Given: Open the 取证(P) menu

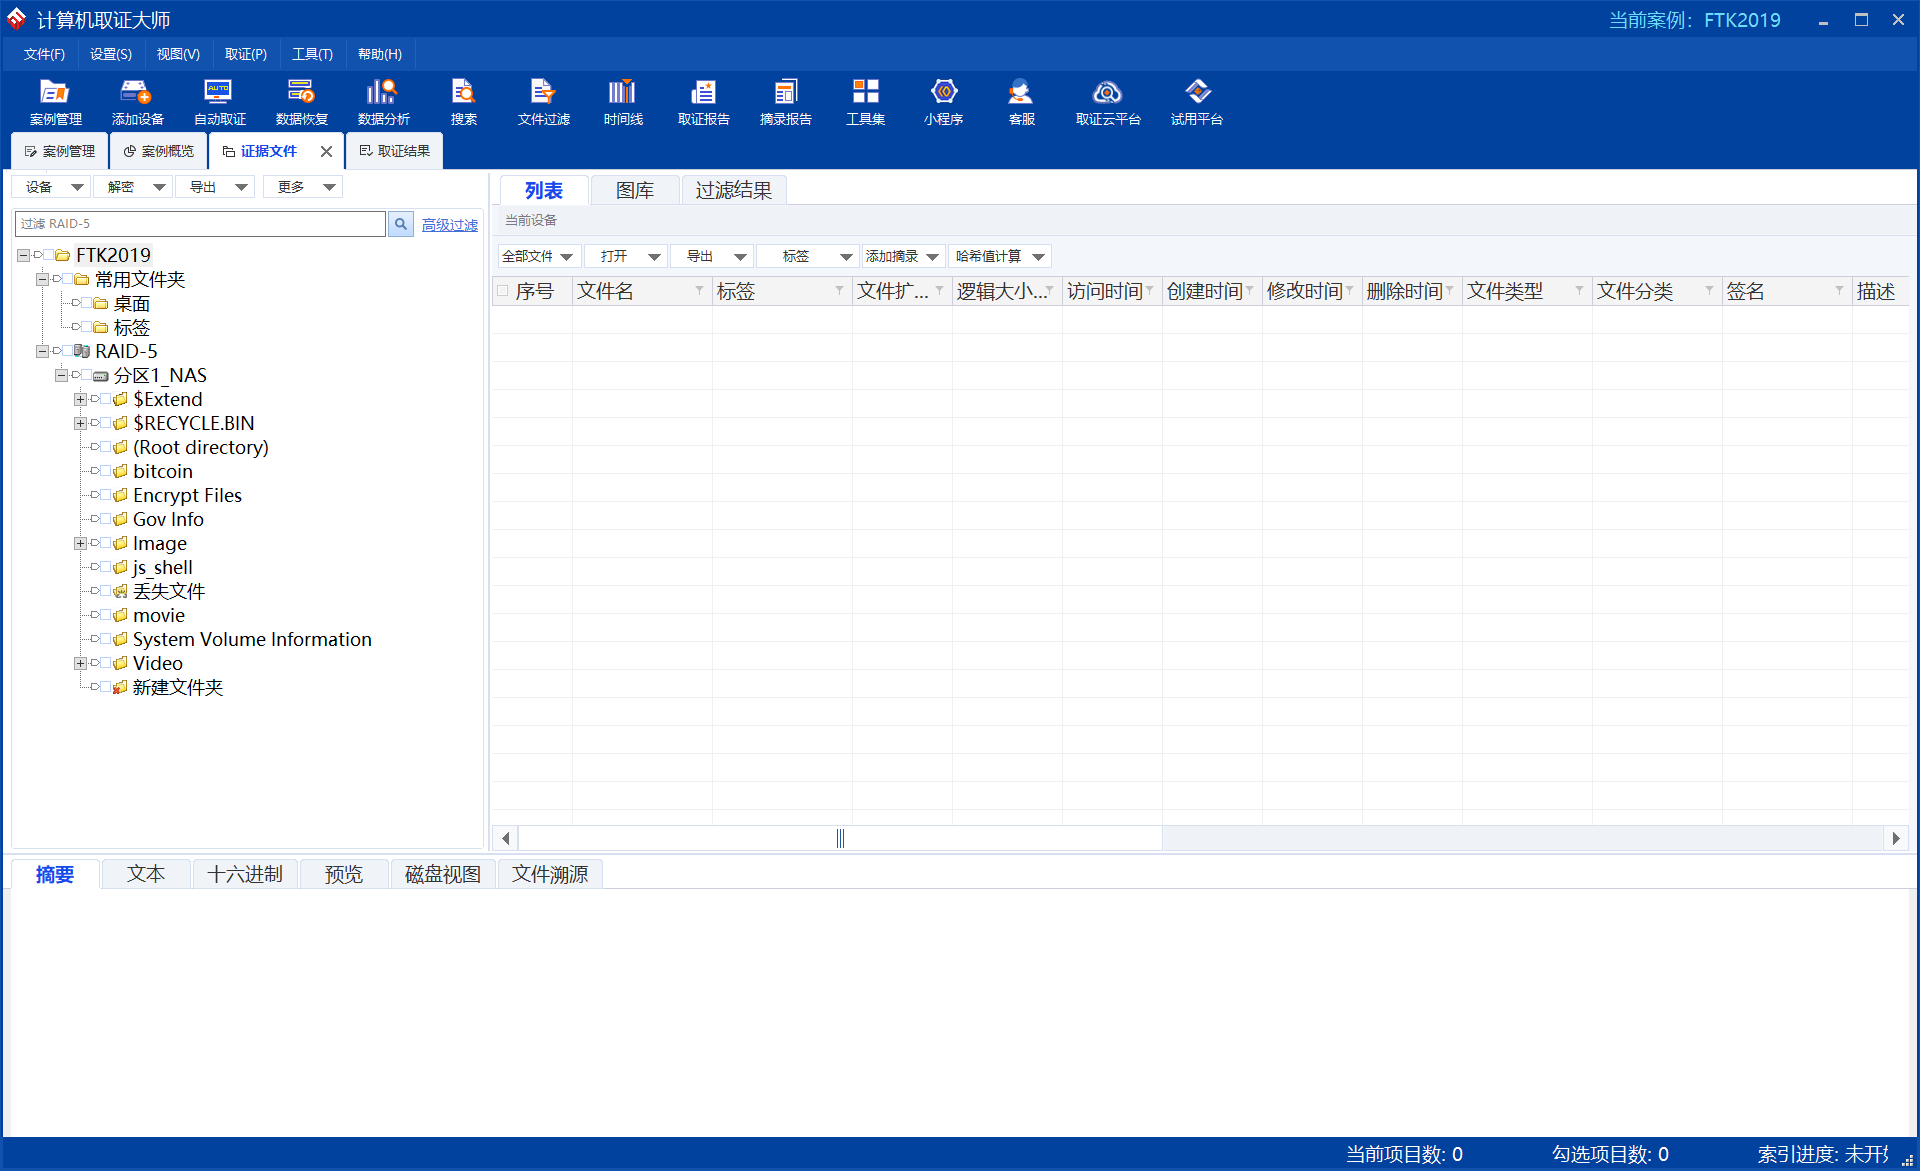Looking at the screenshot, I should 245,54.
